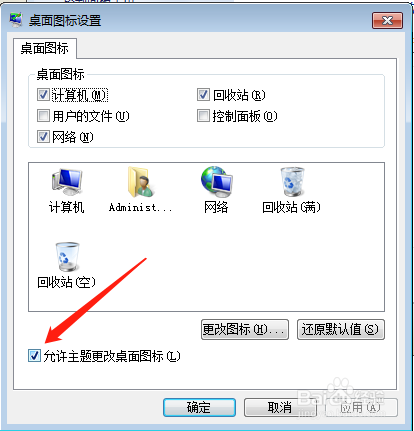Enable the 用户的文件(U) checkbox
The image size is (414, 431).
pos(43,116)
